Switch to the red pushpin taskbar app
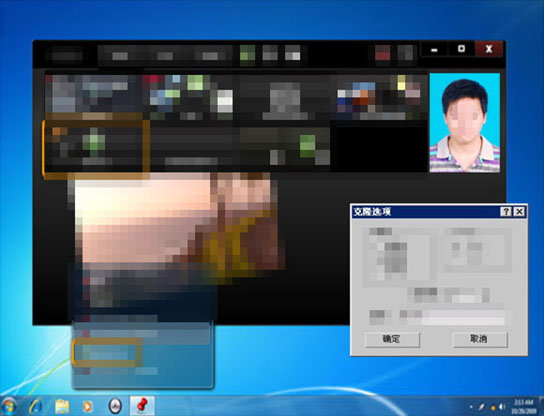The width and height of the screenshot is (544, 416). coord(142,405)
